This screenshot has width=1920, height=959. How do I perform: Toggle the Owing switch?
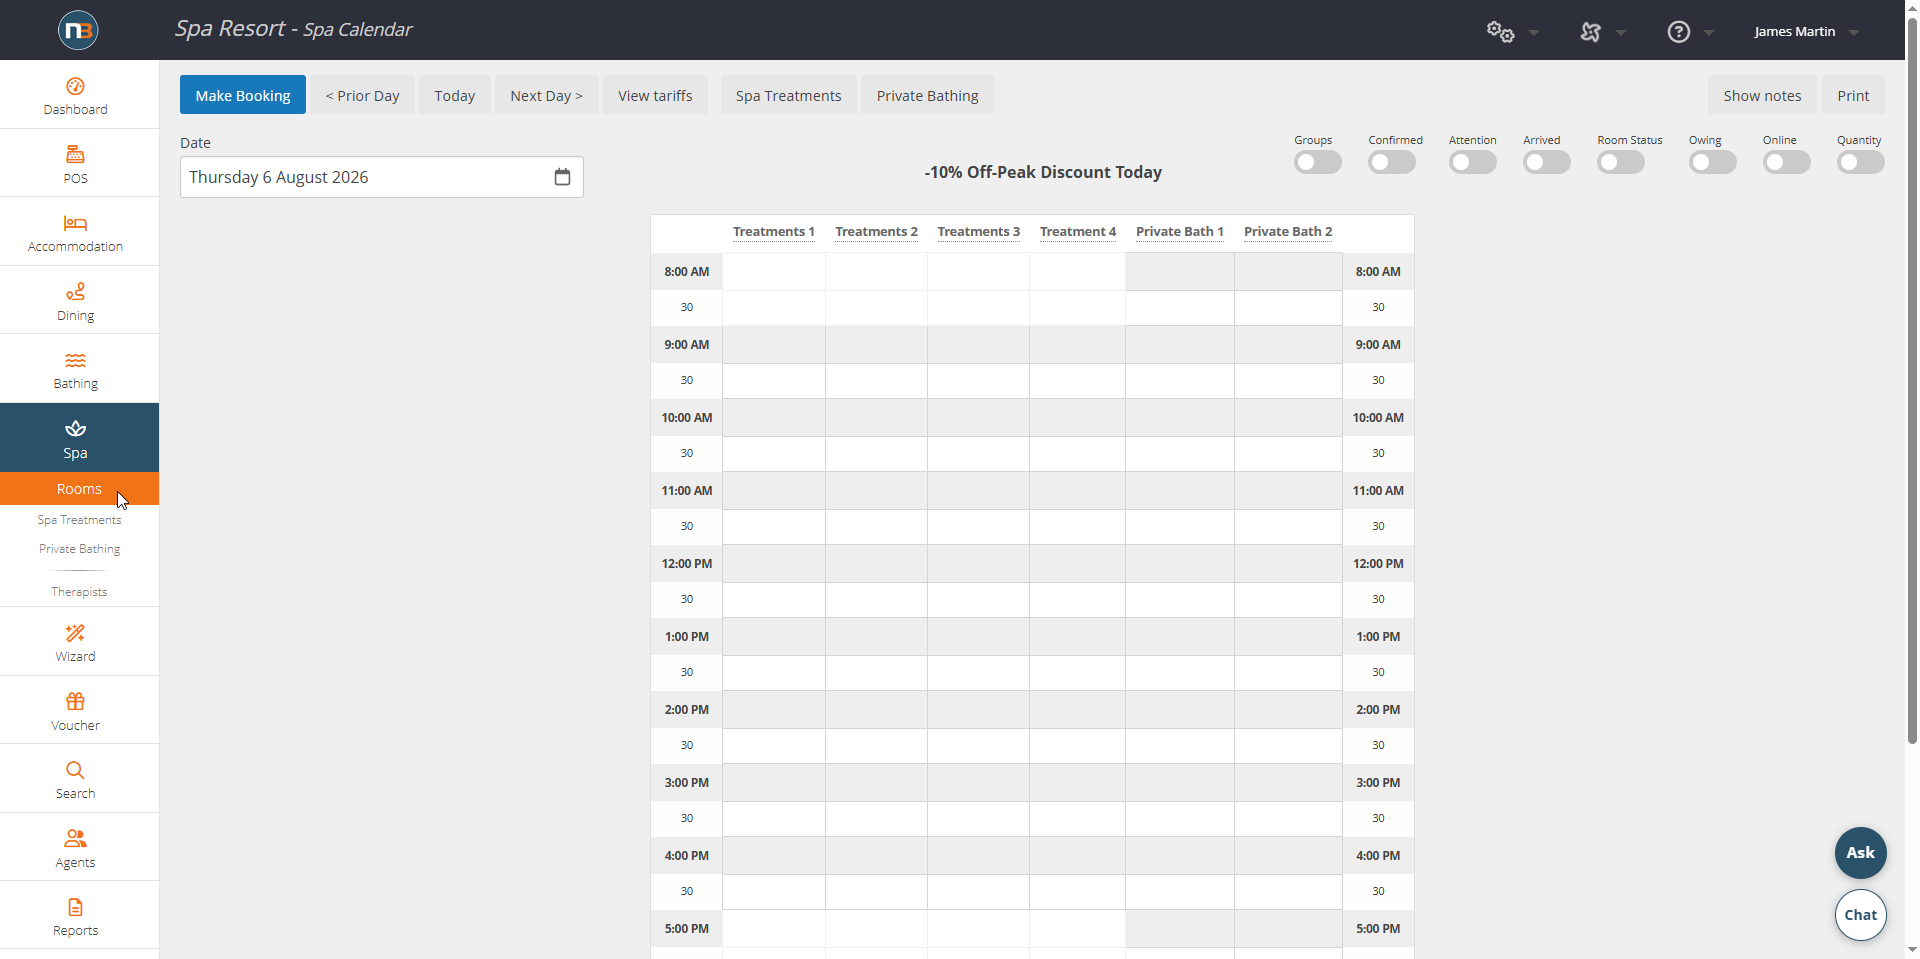tap(1712, 162)
